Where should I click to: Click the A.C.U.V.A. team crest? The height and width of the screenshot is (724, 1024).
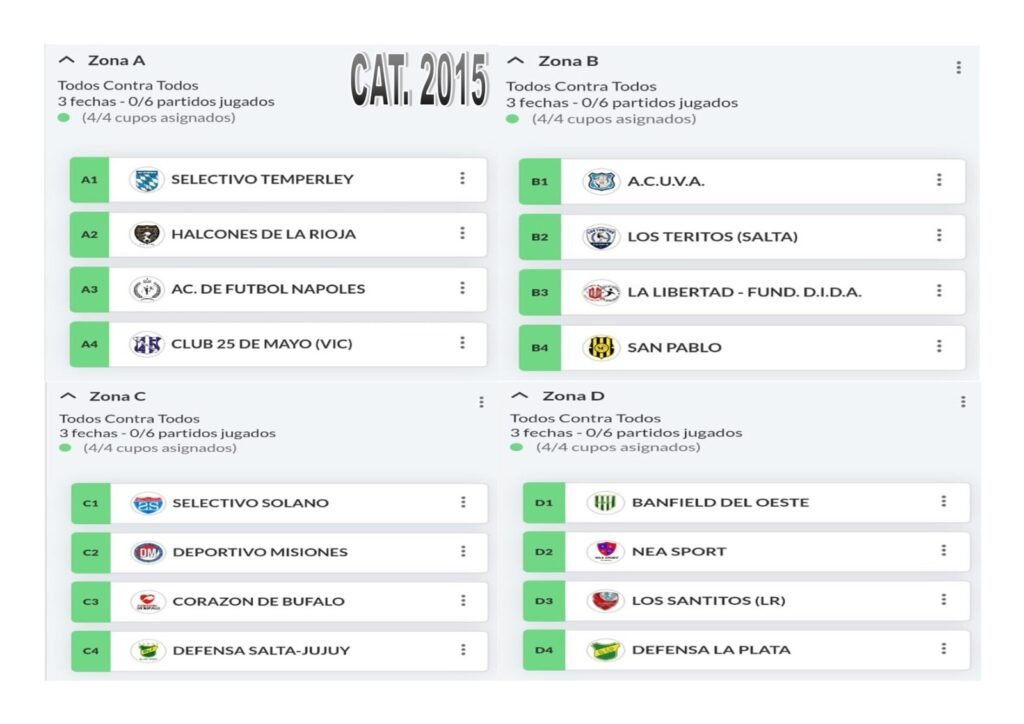(x=602, y=181)
